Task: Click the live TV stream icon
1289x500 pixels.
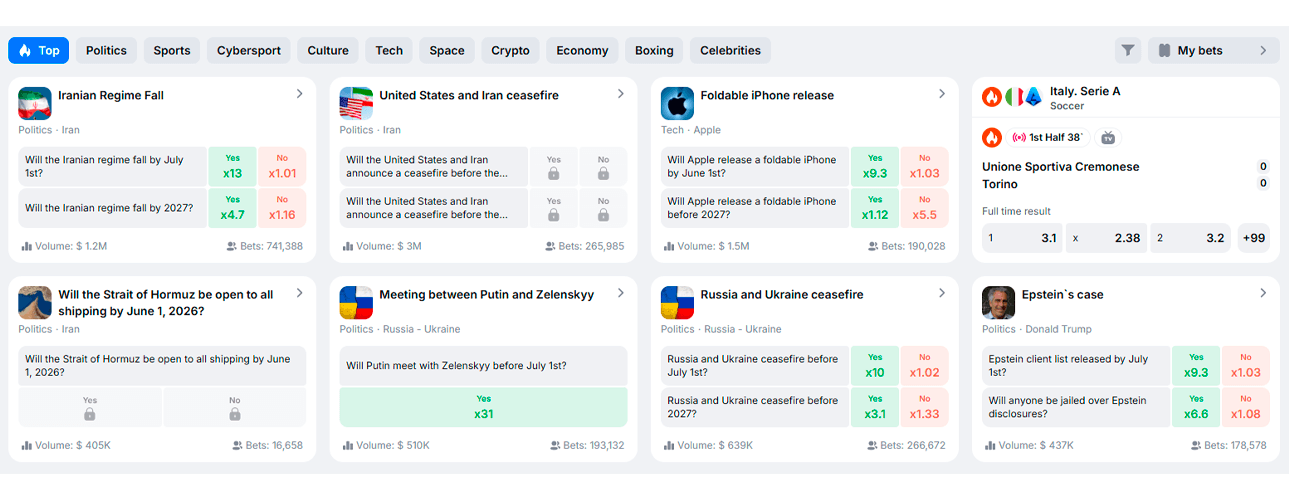Action: pos(1108,138)
